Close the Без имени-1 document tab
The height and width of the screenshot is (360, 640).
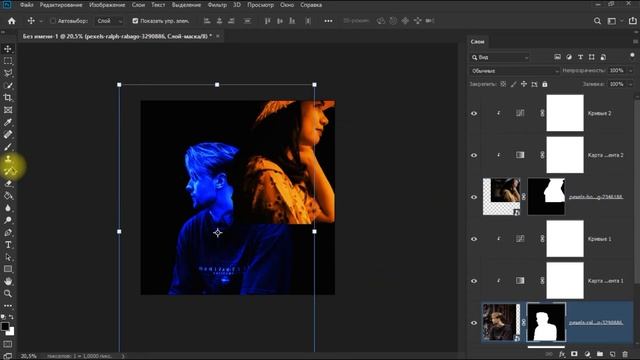(x=218, y=36)
